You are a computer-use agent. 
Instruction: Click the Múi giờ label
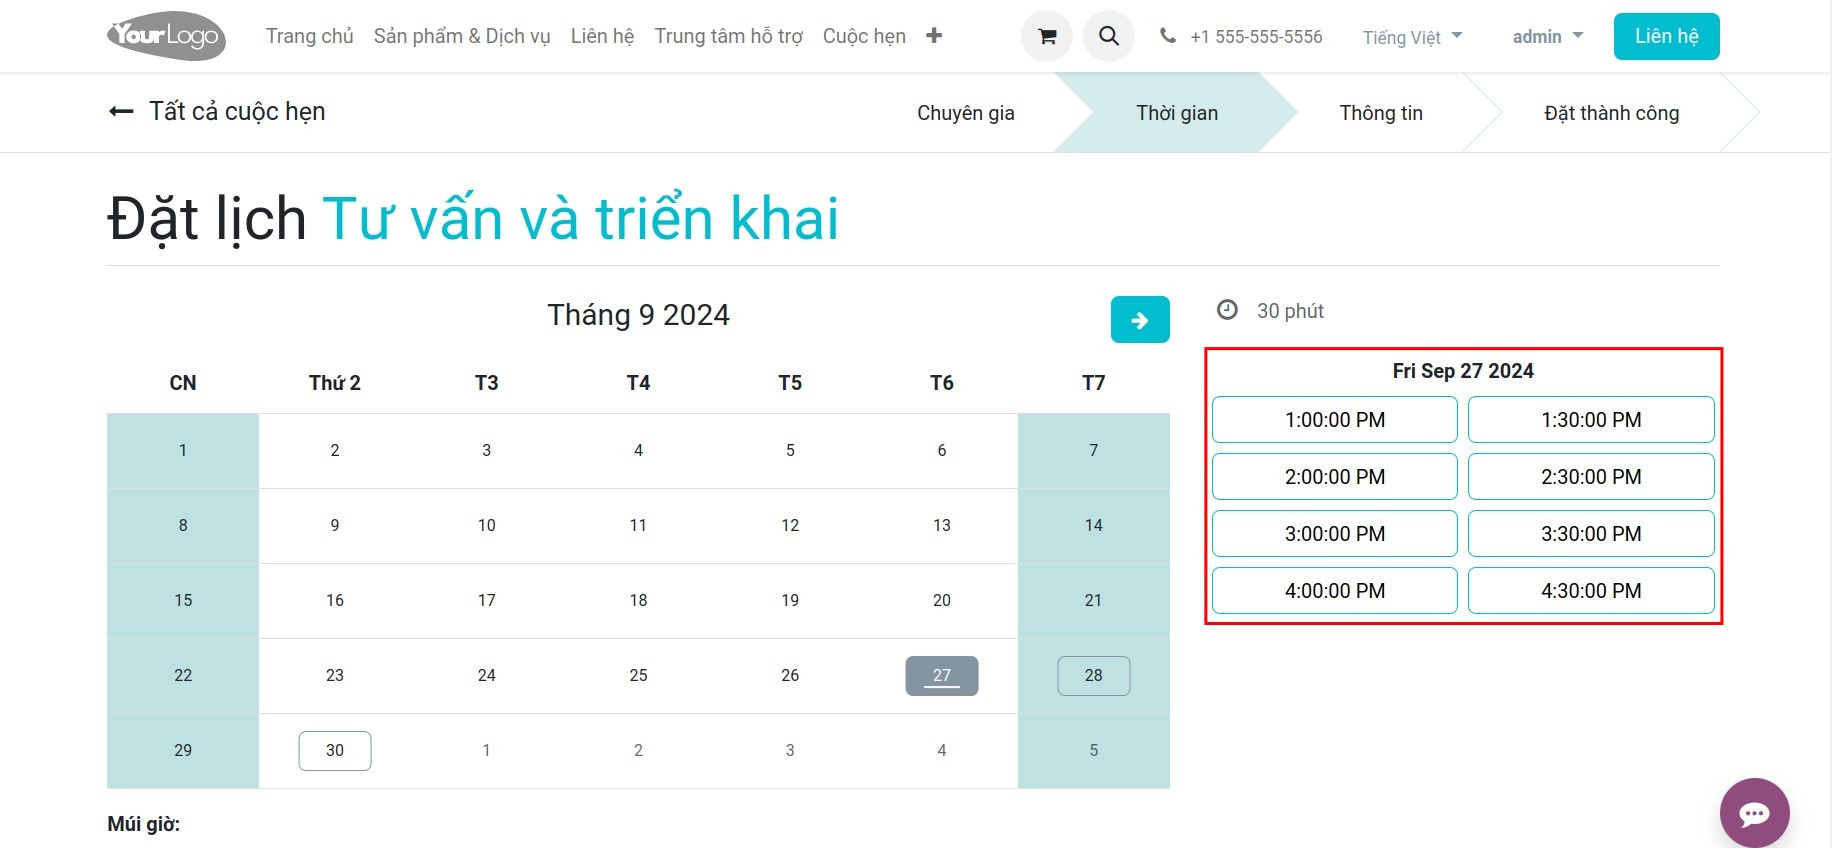(144, 824)
